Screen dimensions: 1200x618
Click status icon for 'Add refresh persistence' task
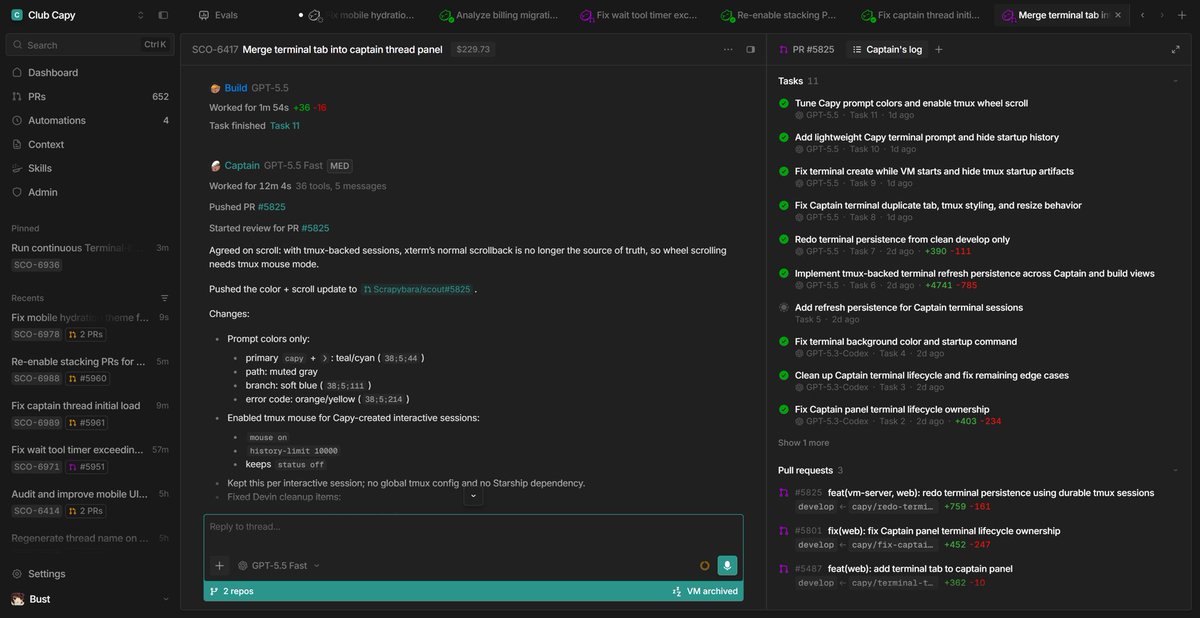(x=784, y=307)
